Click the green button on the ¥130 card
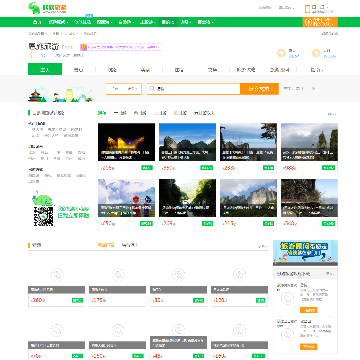360x360 pixels. 260,300
